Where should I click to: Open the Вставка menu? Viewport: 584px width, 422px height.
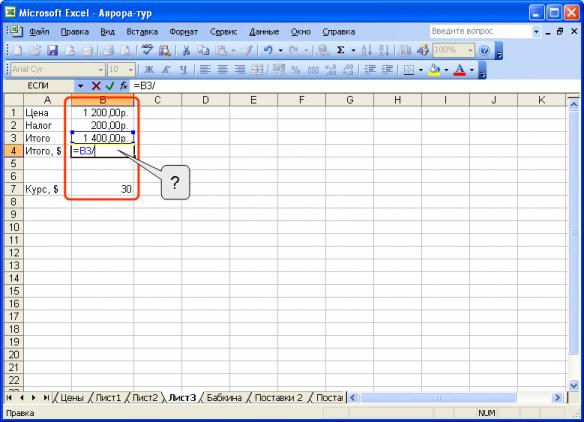coord(142,32)
